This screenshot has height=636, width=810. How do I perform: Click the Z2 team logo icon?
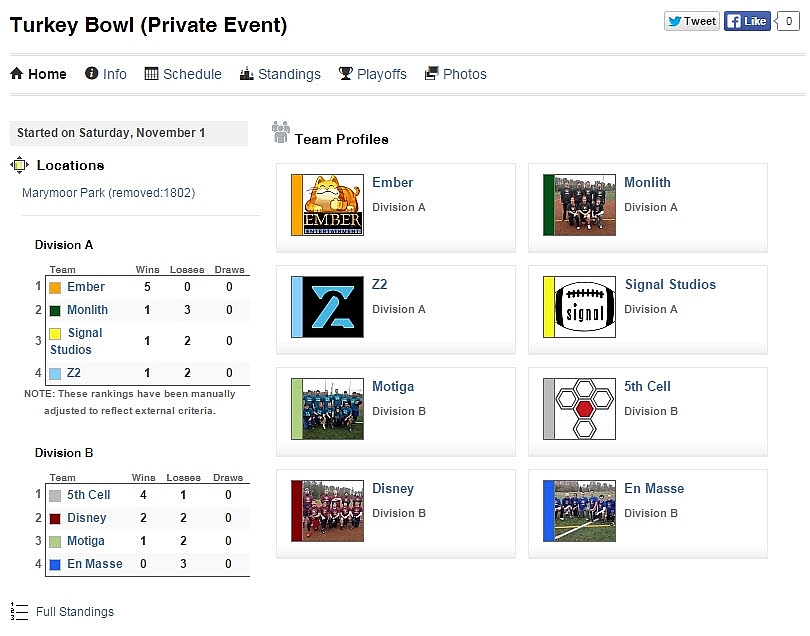pos(333,307)
